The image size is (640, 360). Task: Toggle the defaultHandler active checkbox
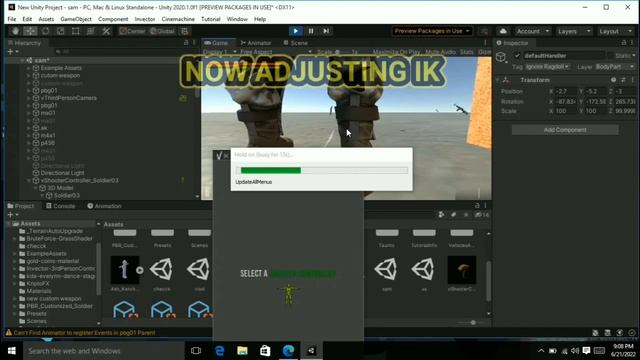pos(517,56)
